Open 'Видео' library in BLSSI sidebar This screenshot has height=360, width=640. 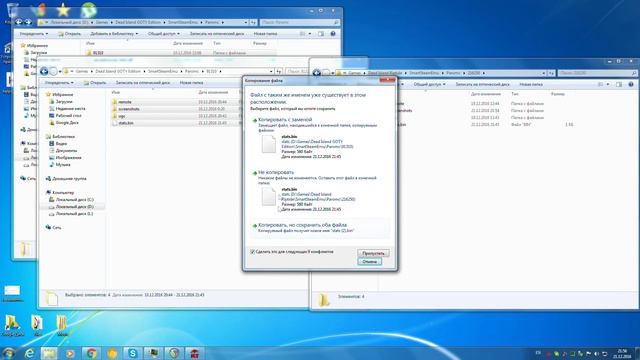click(x=61, y=144)
